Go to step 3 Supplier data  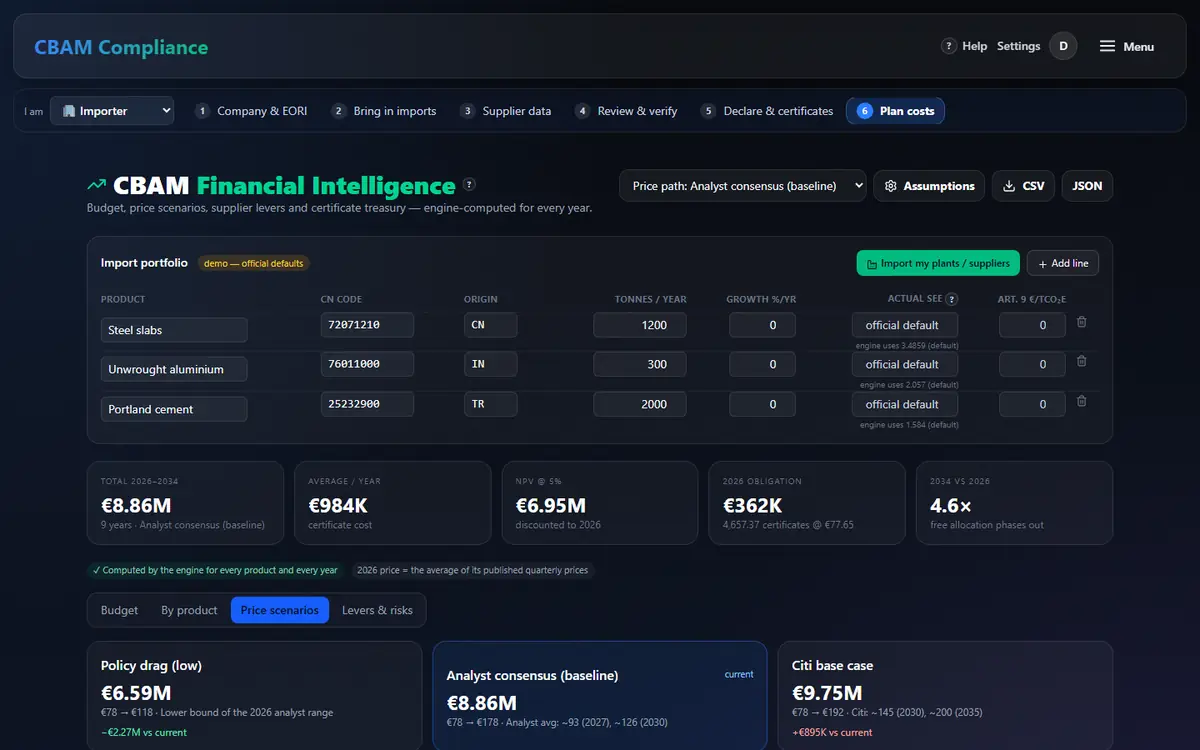(x=506, y=111)
